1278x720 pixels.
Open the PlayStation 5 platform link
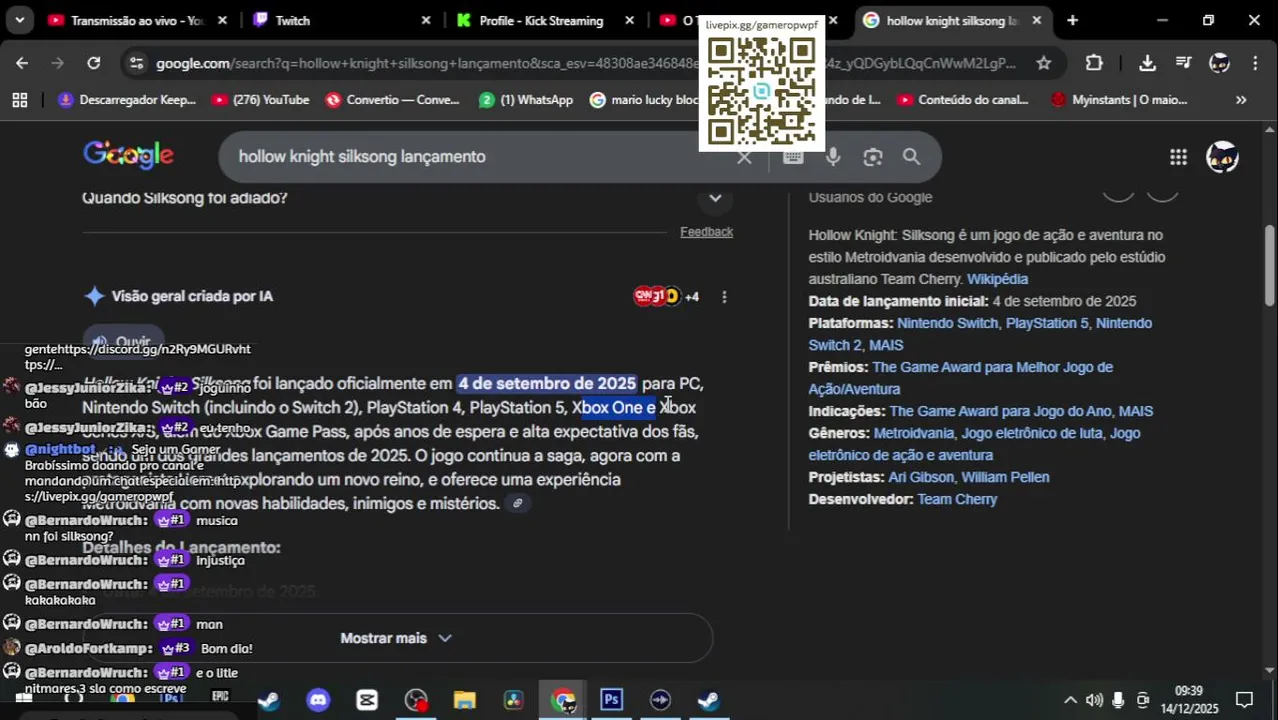click(x=1047, y=323)
